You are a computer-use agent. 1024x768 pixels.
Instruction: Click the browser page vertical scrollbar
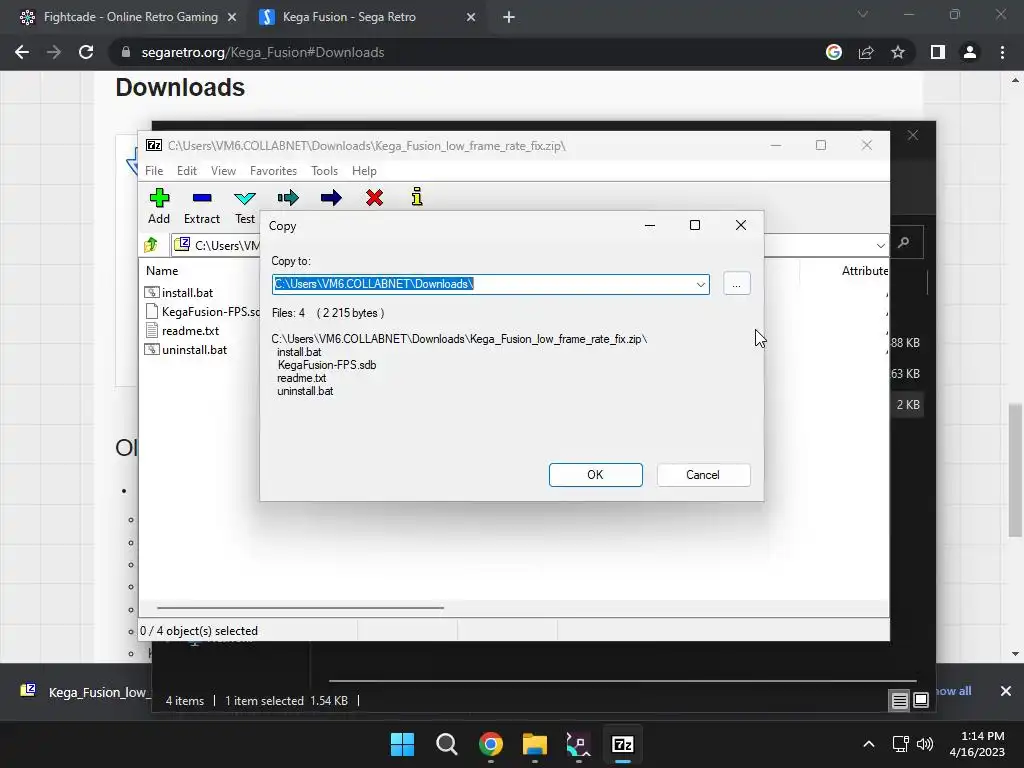[x=1015, y=470]
